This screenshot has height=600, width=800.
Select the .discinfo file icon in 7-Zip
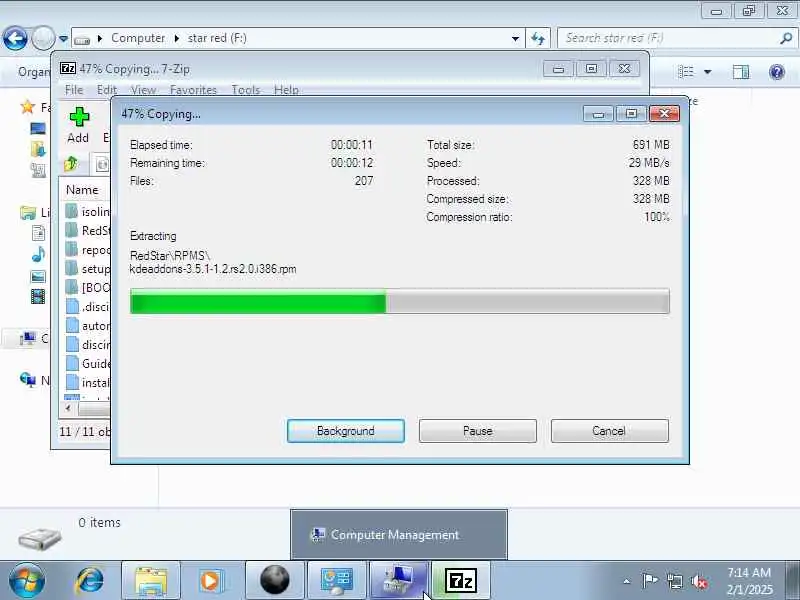coord(72,306)
